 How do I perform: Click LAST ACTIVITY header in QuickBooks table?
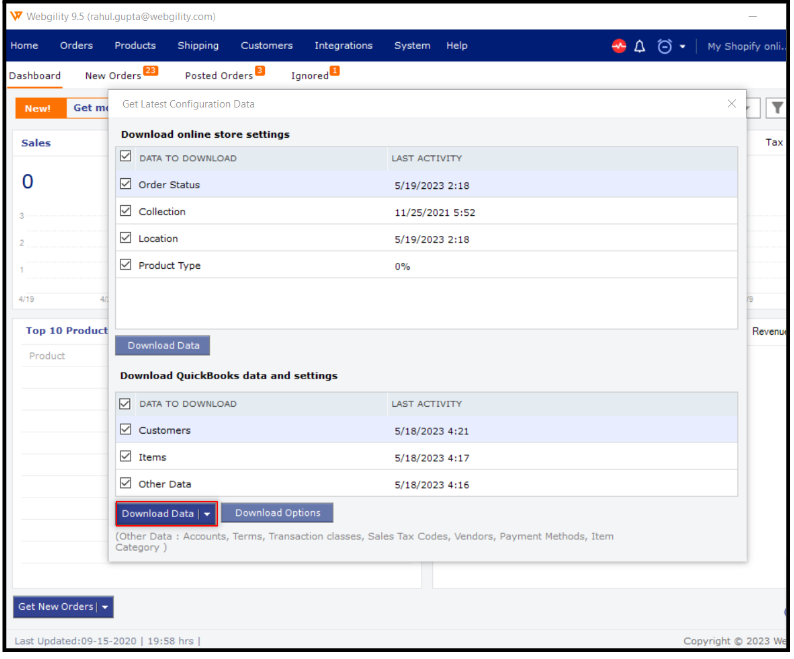pyautogui.click(x=427, y=405)
